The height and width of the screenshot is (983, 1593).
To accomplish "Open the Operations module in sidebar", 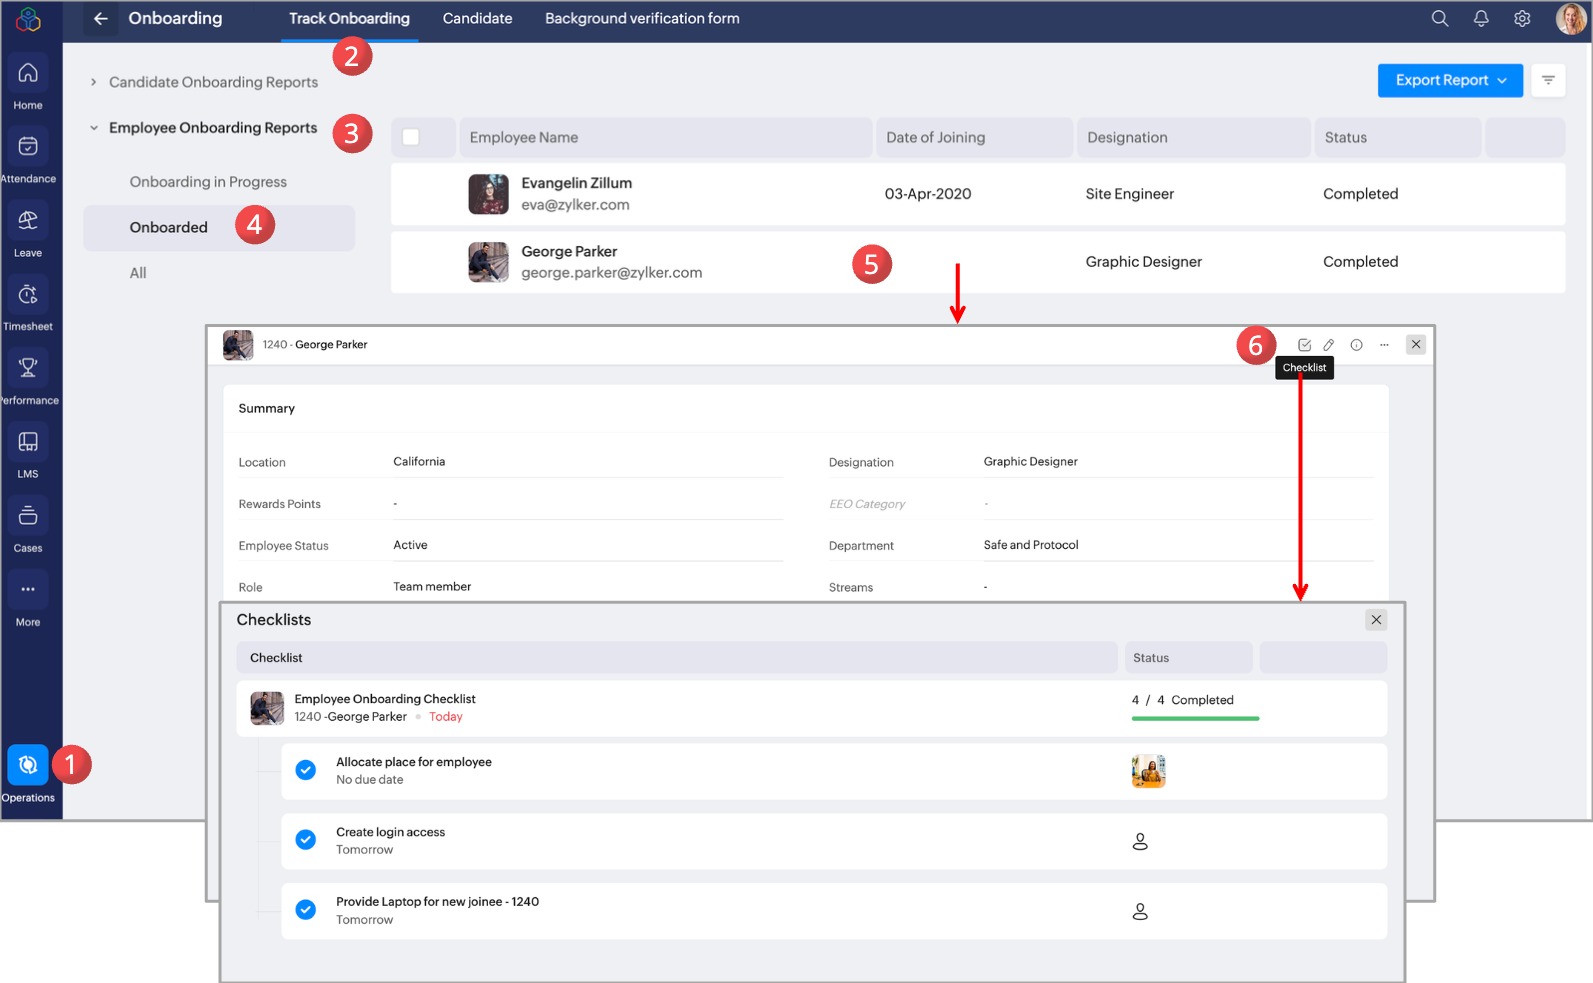I will (x=28, y=766).
